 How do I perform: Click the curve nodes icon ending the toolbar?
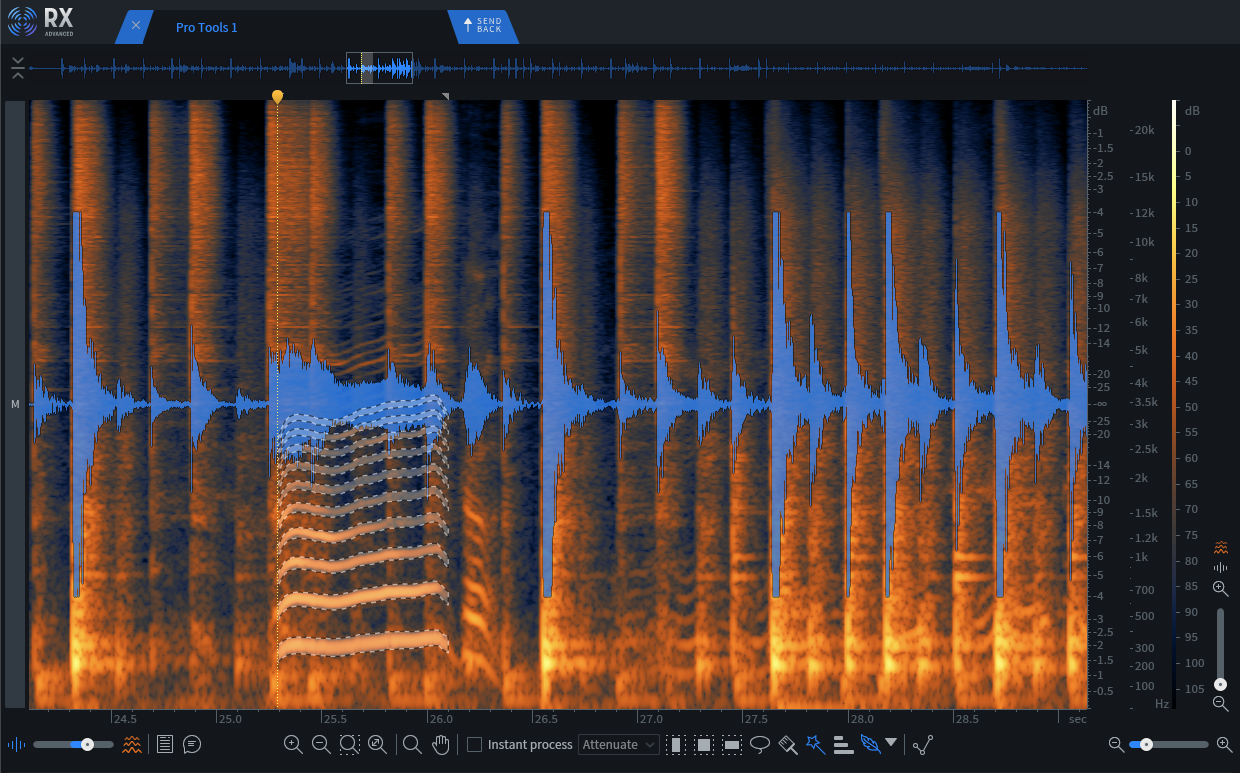point(923,744)
